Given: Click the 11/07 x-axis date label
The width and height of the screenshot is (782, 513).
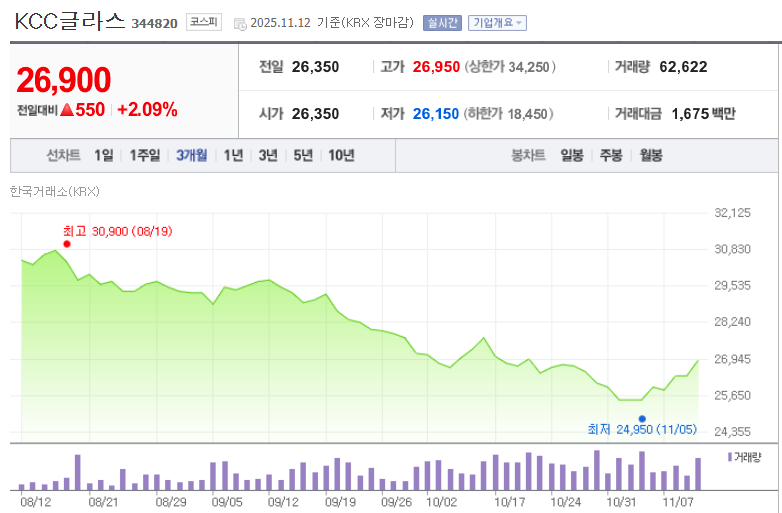Looking at the screenshot, I should coord(678,502).
